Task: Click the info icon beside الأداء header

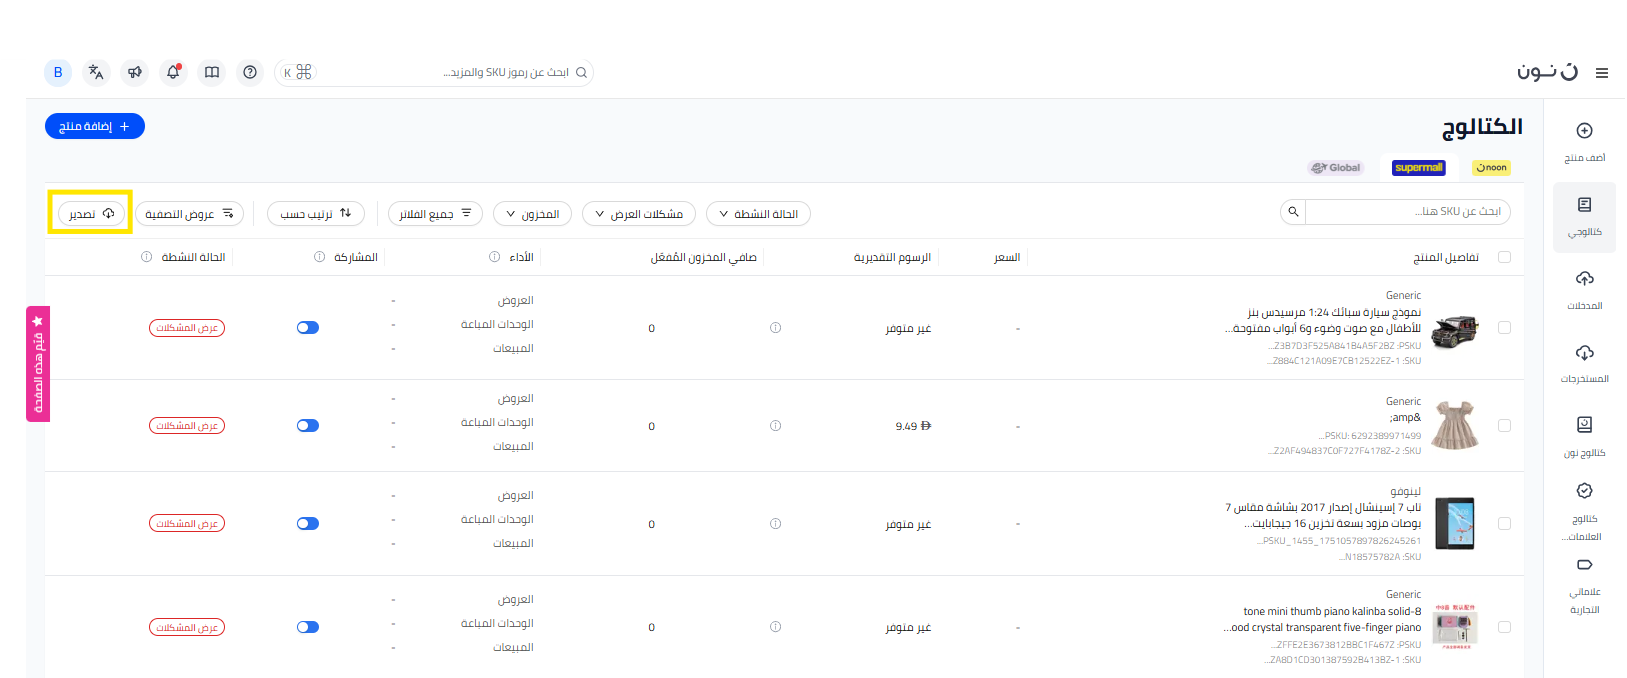Action: [x=494, y=257]
